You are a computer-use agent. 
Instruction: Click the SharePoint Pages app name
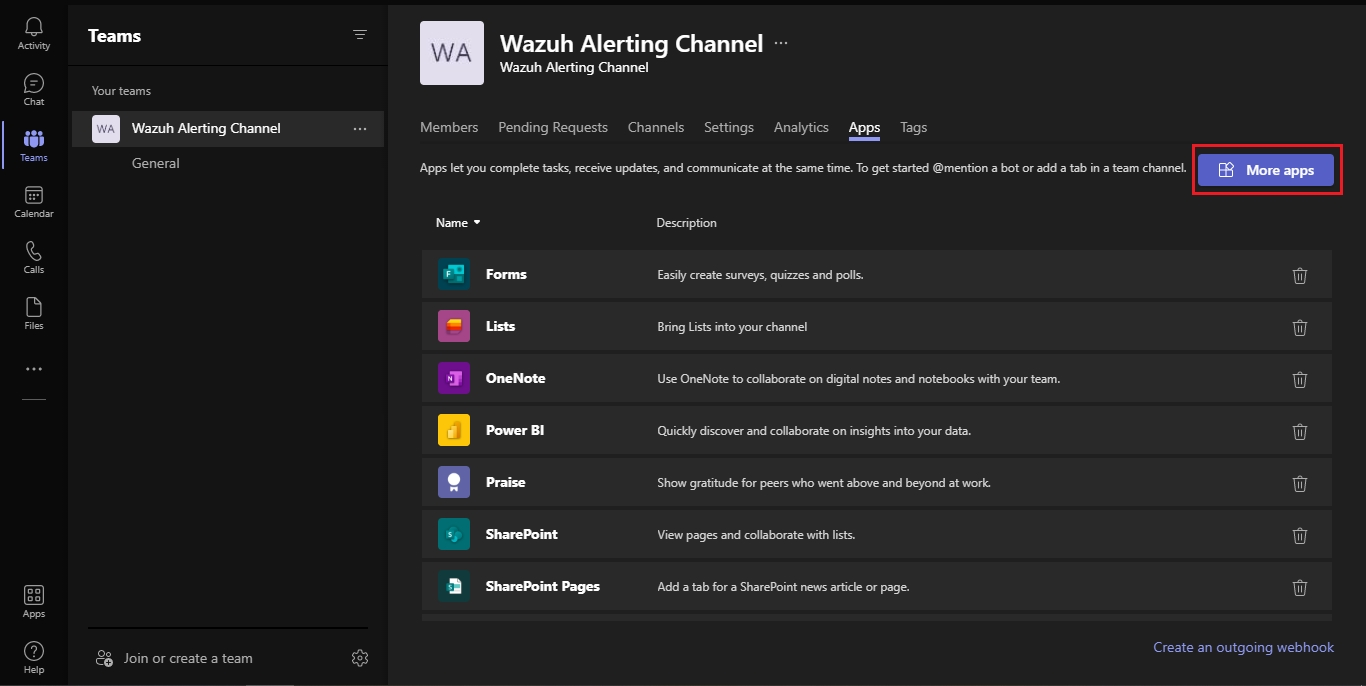[x=543, y=586]
